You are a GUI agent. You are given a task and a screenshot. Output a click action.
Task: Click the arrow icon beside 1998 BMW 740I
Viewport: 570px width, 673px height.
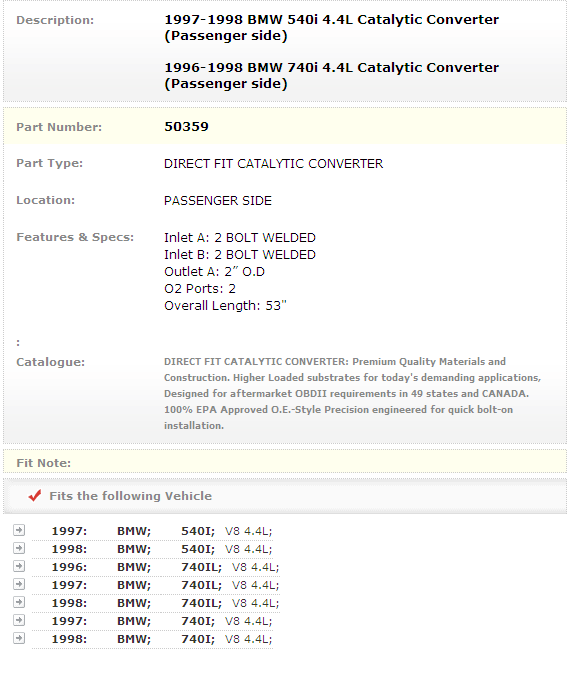[19, 638]
